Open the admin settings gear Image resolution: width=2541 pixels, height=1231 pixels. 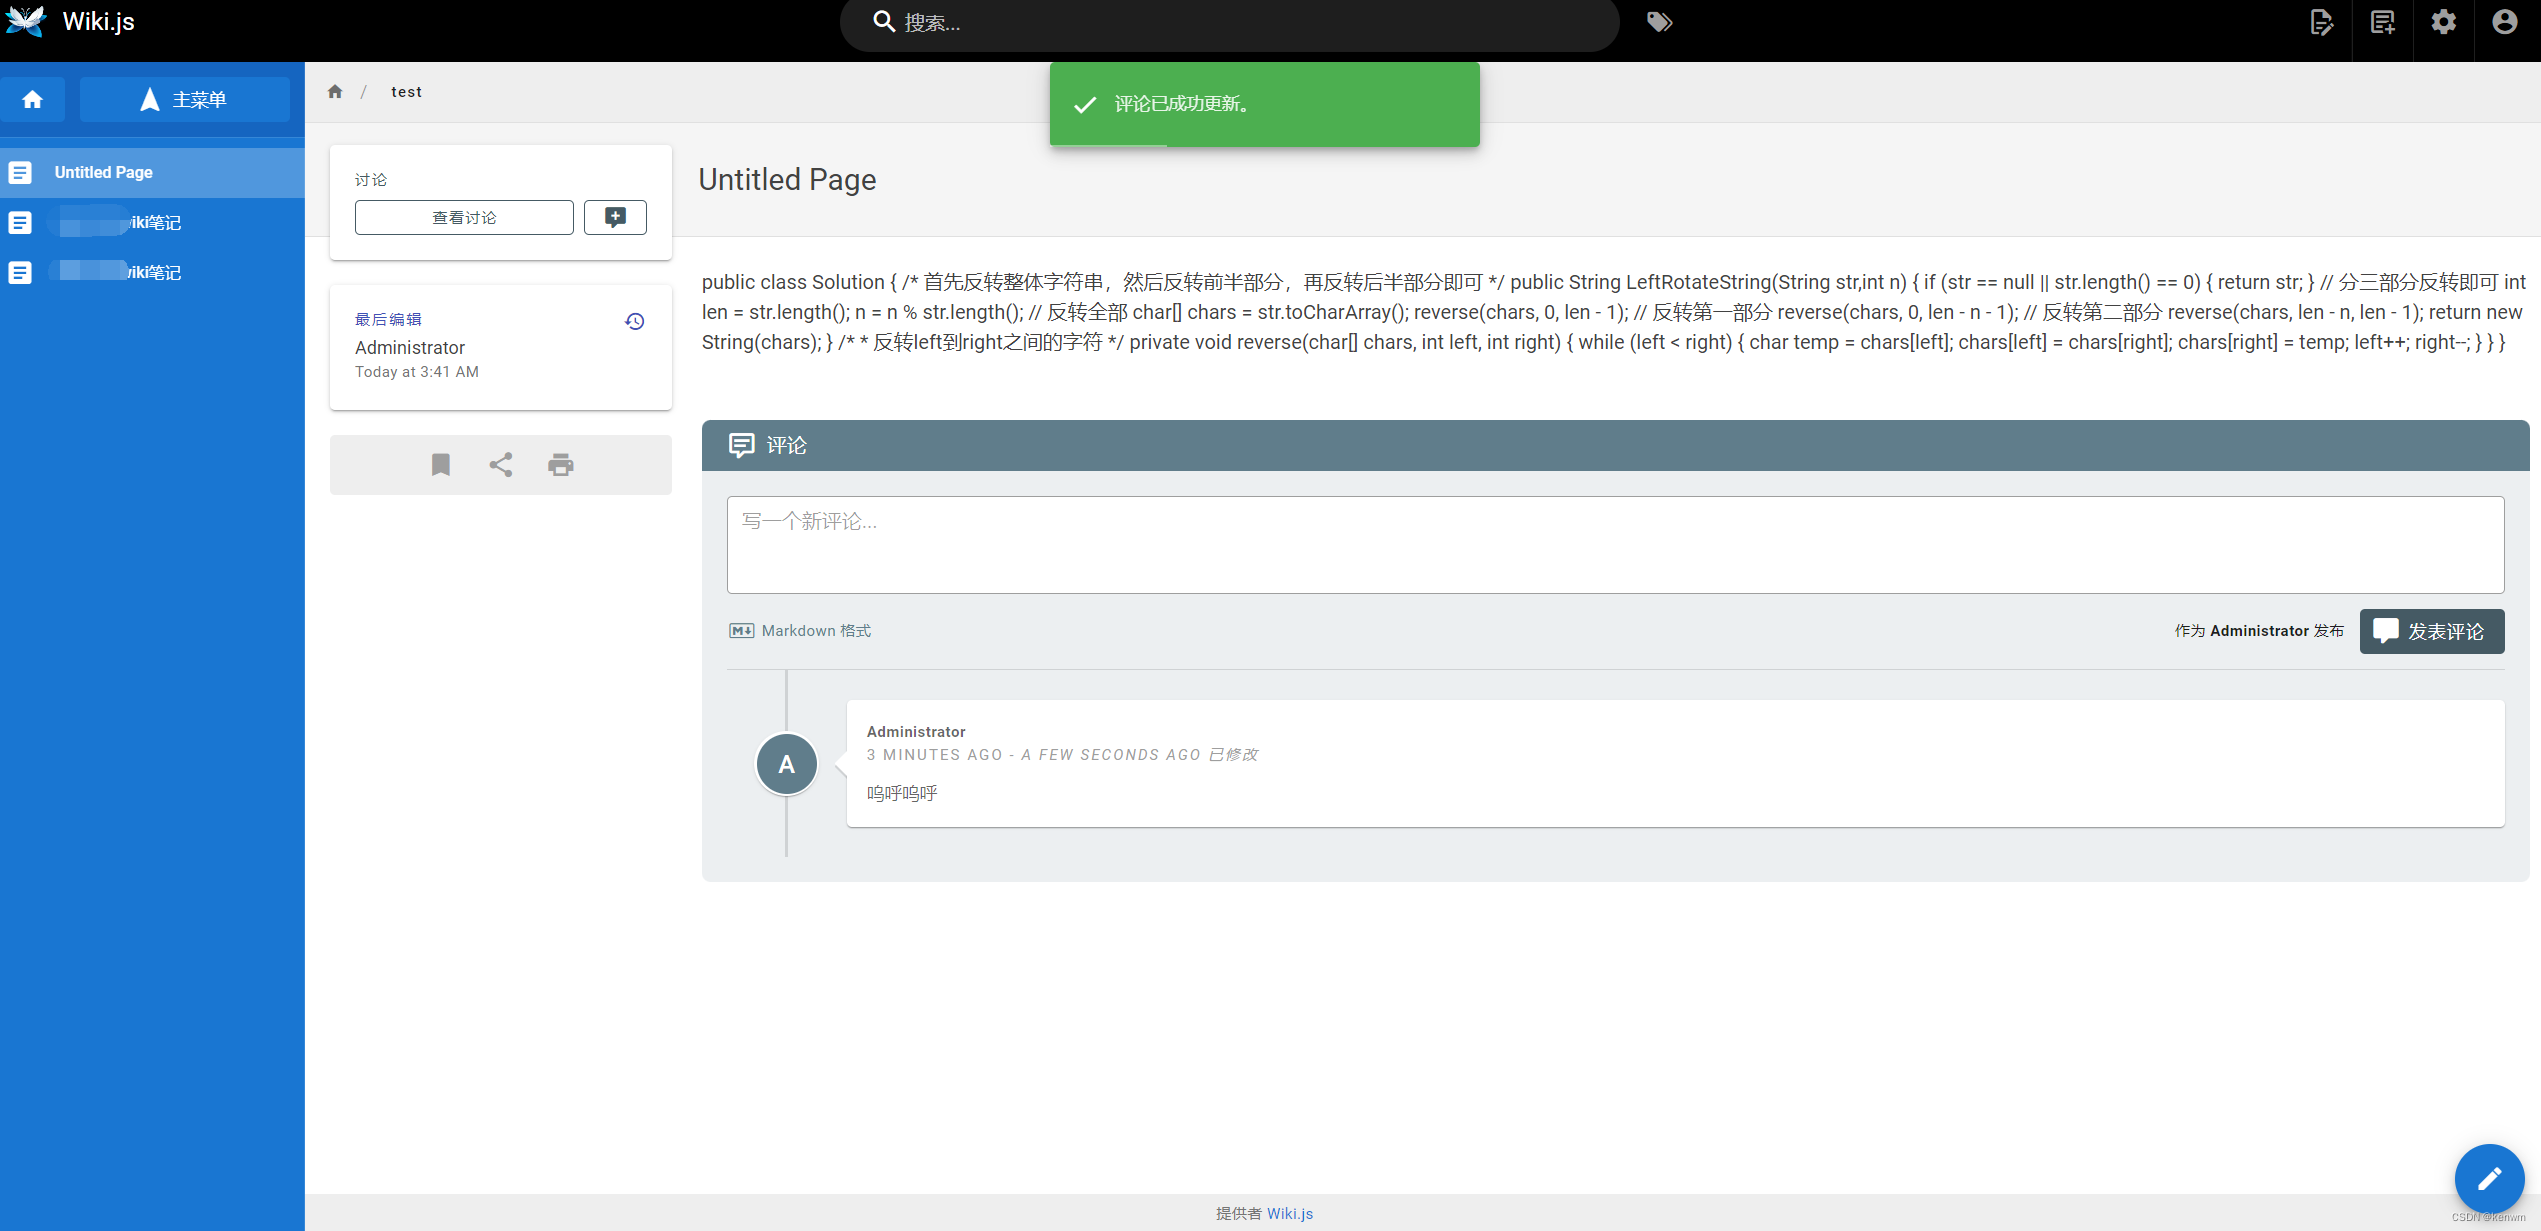(x=2444, y=22)
